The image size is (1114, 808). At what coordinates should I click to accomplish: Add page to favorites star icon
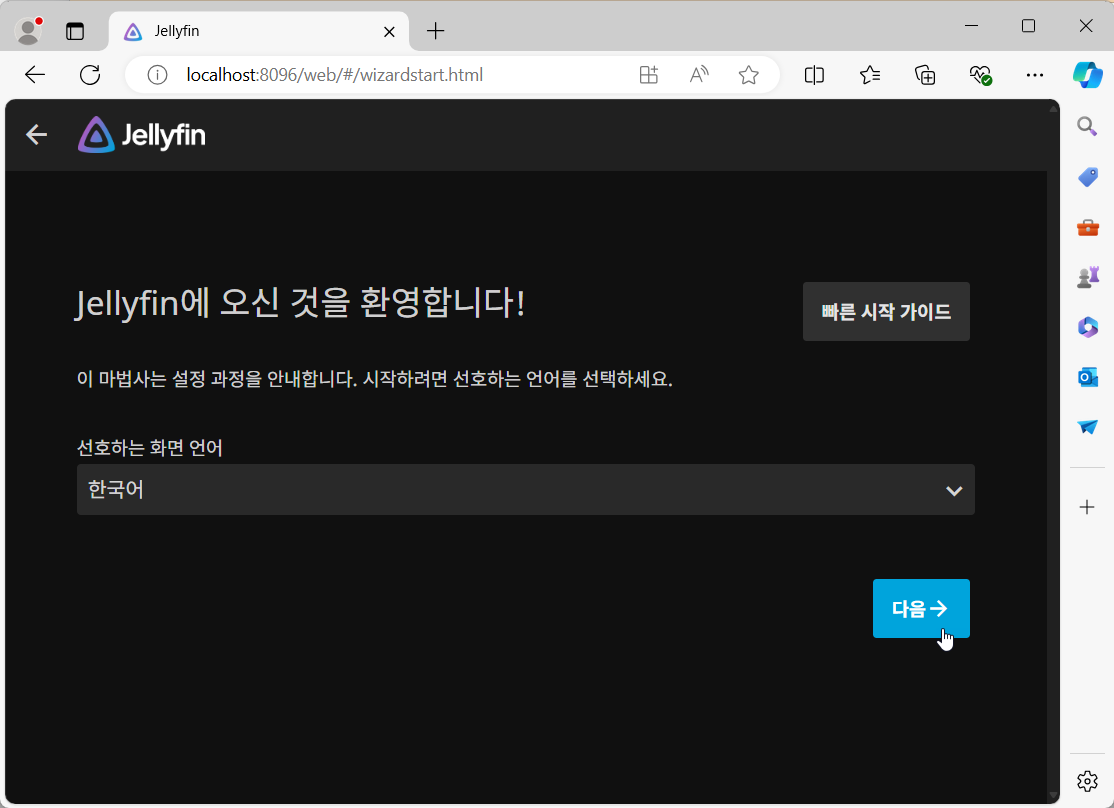pyautogui.click(x=748, y=75)
